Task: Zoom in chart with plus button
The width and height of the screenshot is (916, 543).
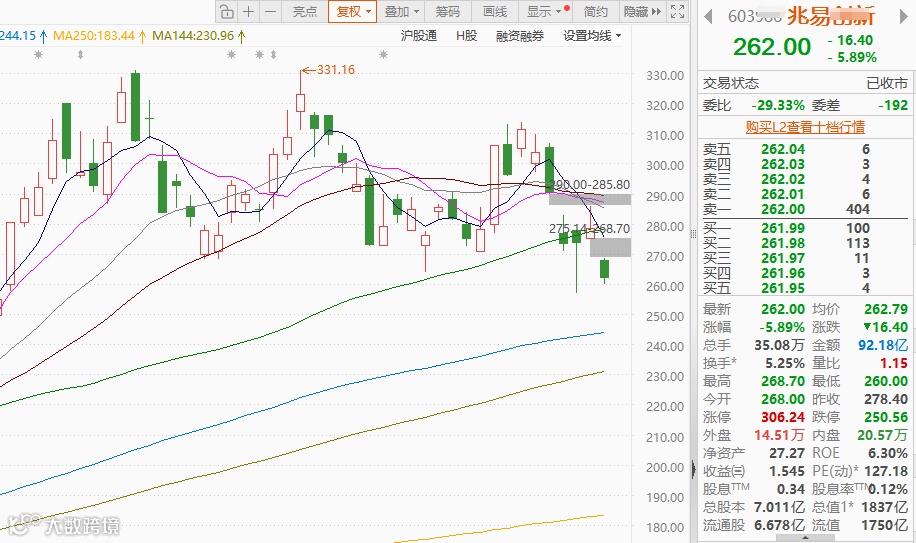Action: point(249,12)
